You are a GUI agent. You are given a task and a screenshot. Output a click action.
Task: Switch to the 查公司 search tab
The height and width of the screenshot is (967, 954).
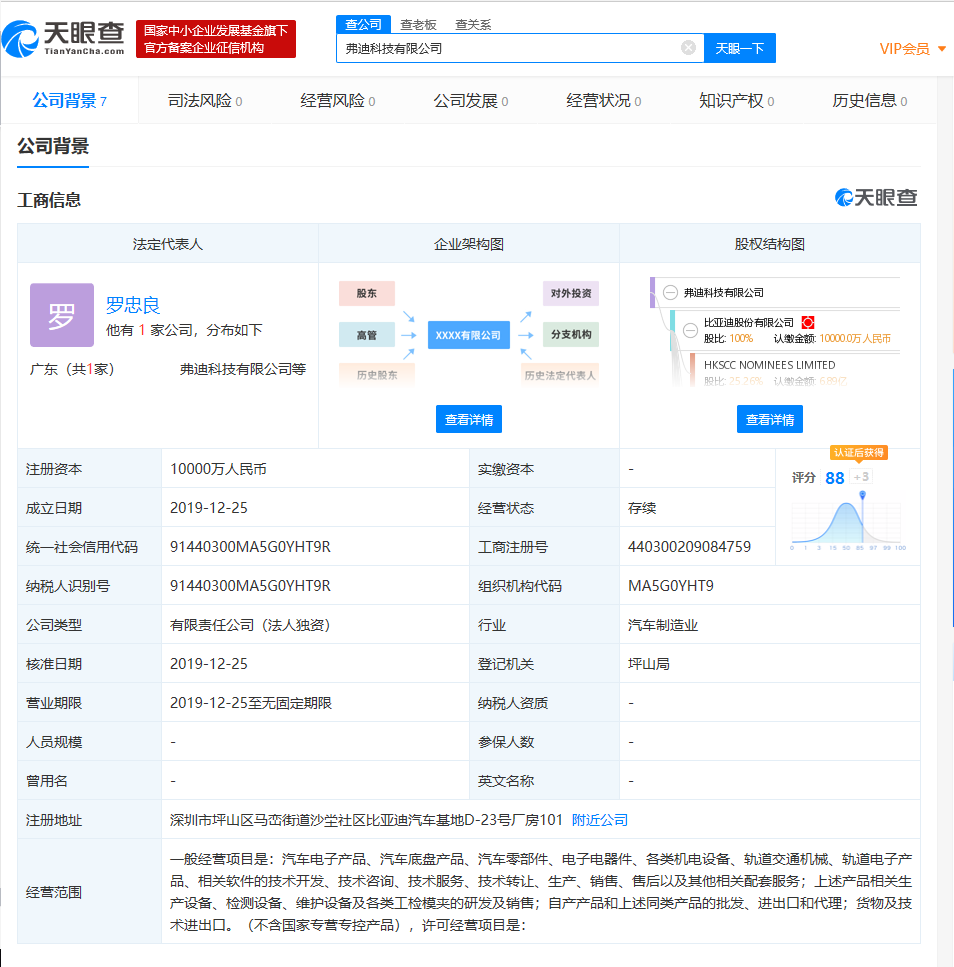tap(363, 24)
